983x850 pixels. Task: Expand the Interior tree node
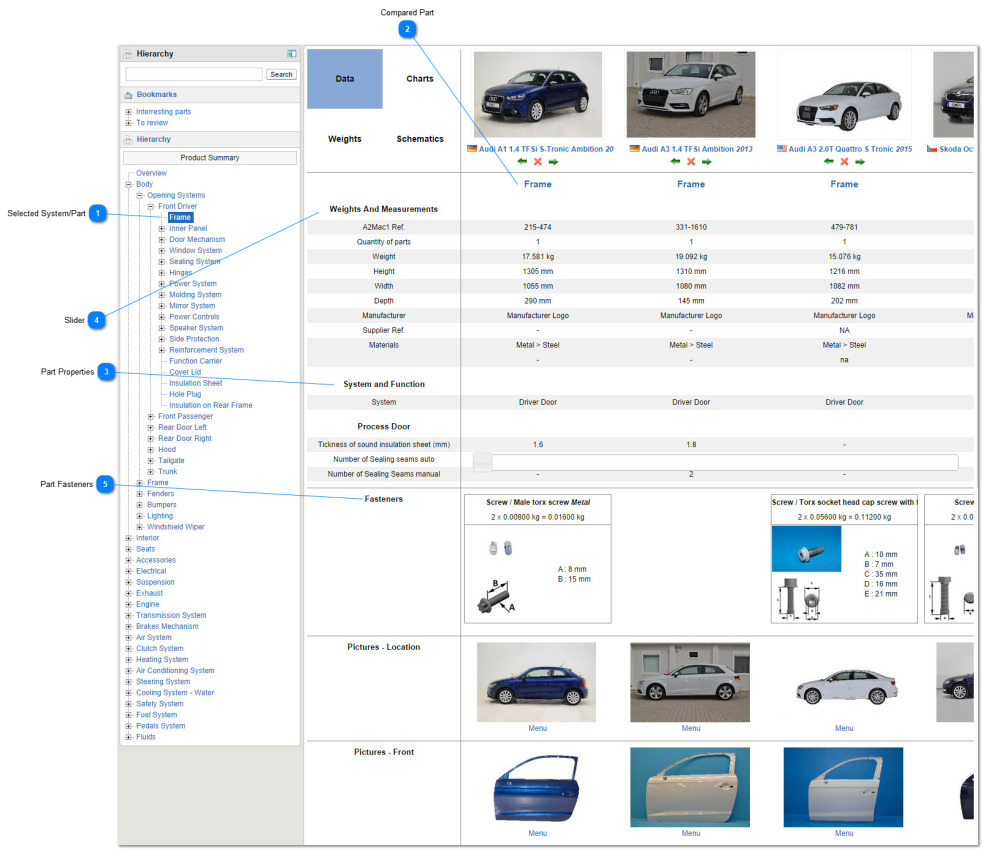coord(129,538)
